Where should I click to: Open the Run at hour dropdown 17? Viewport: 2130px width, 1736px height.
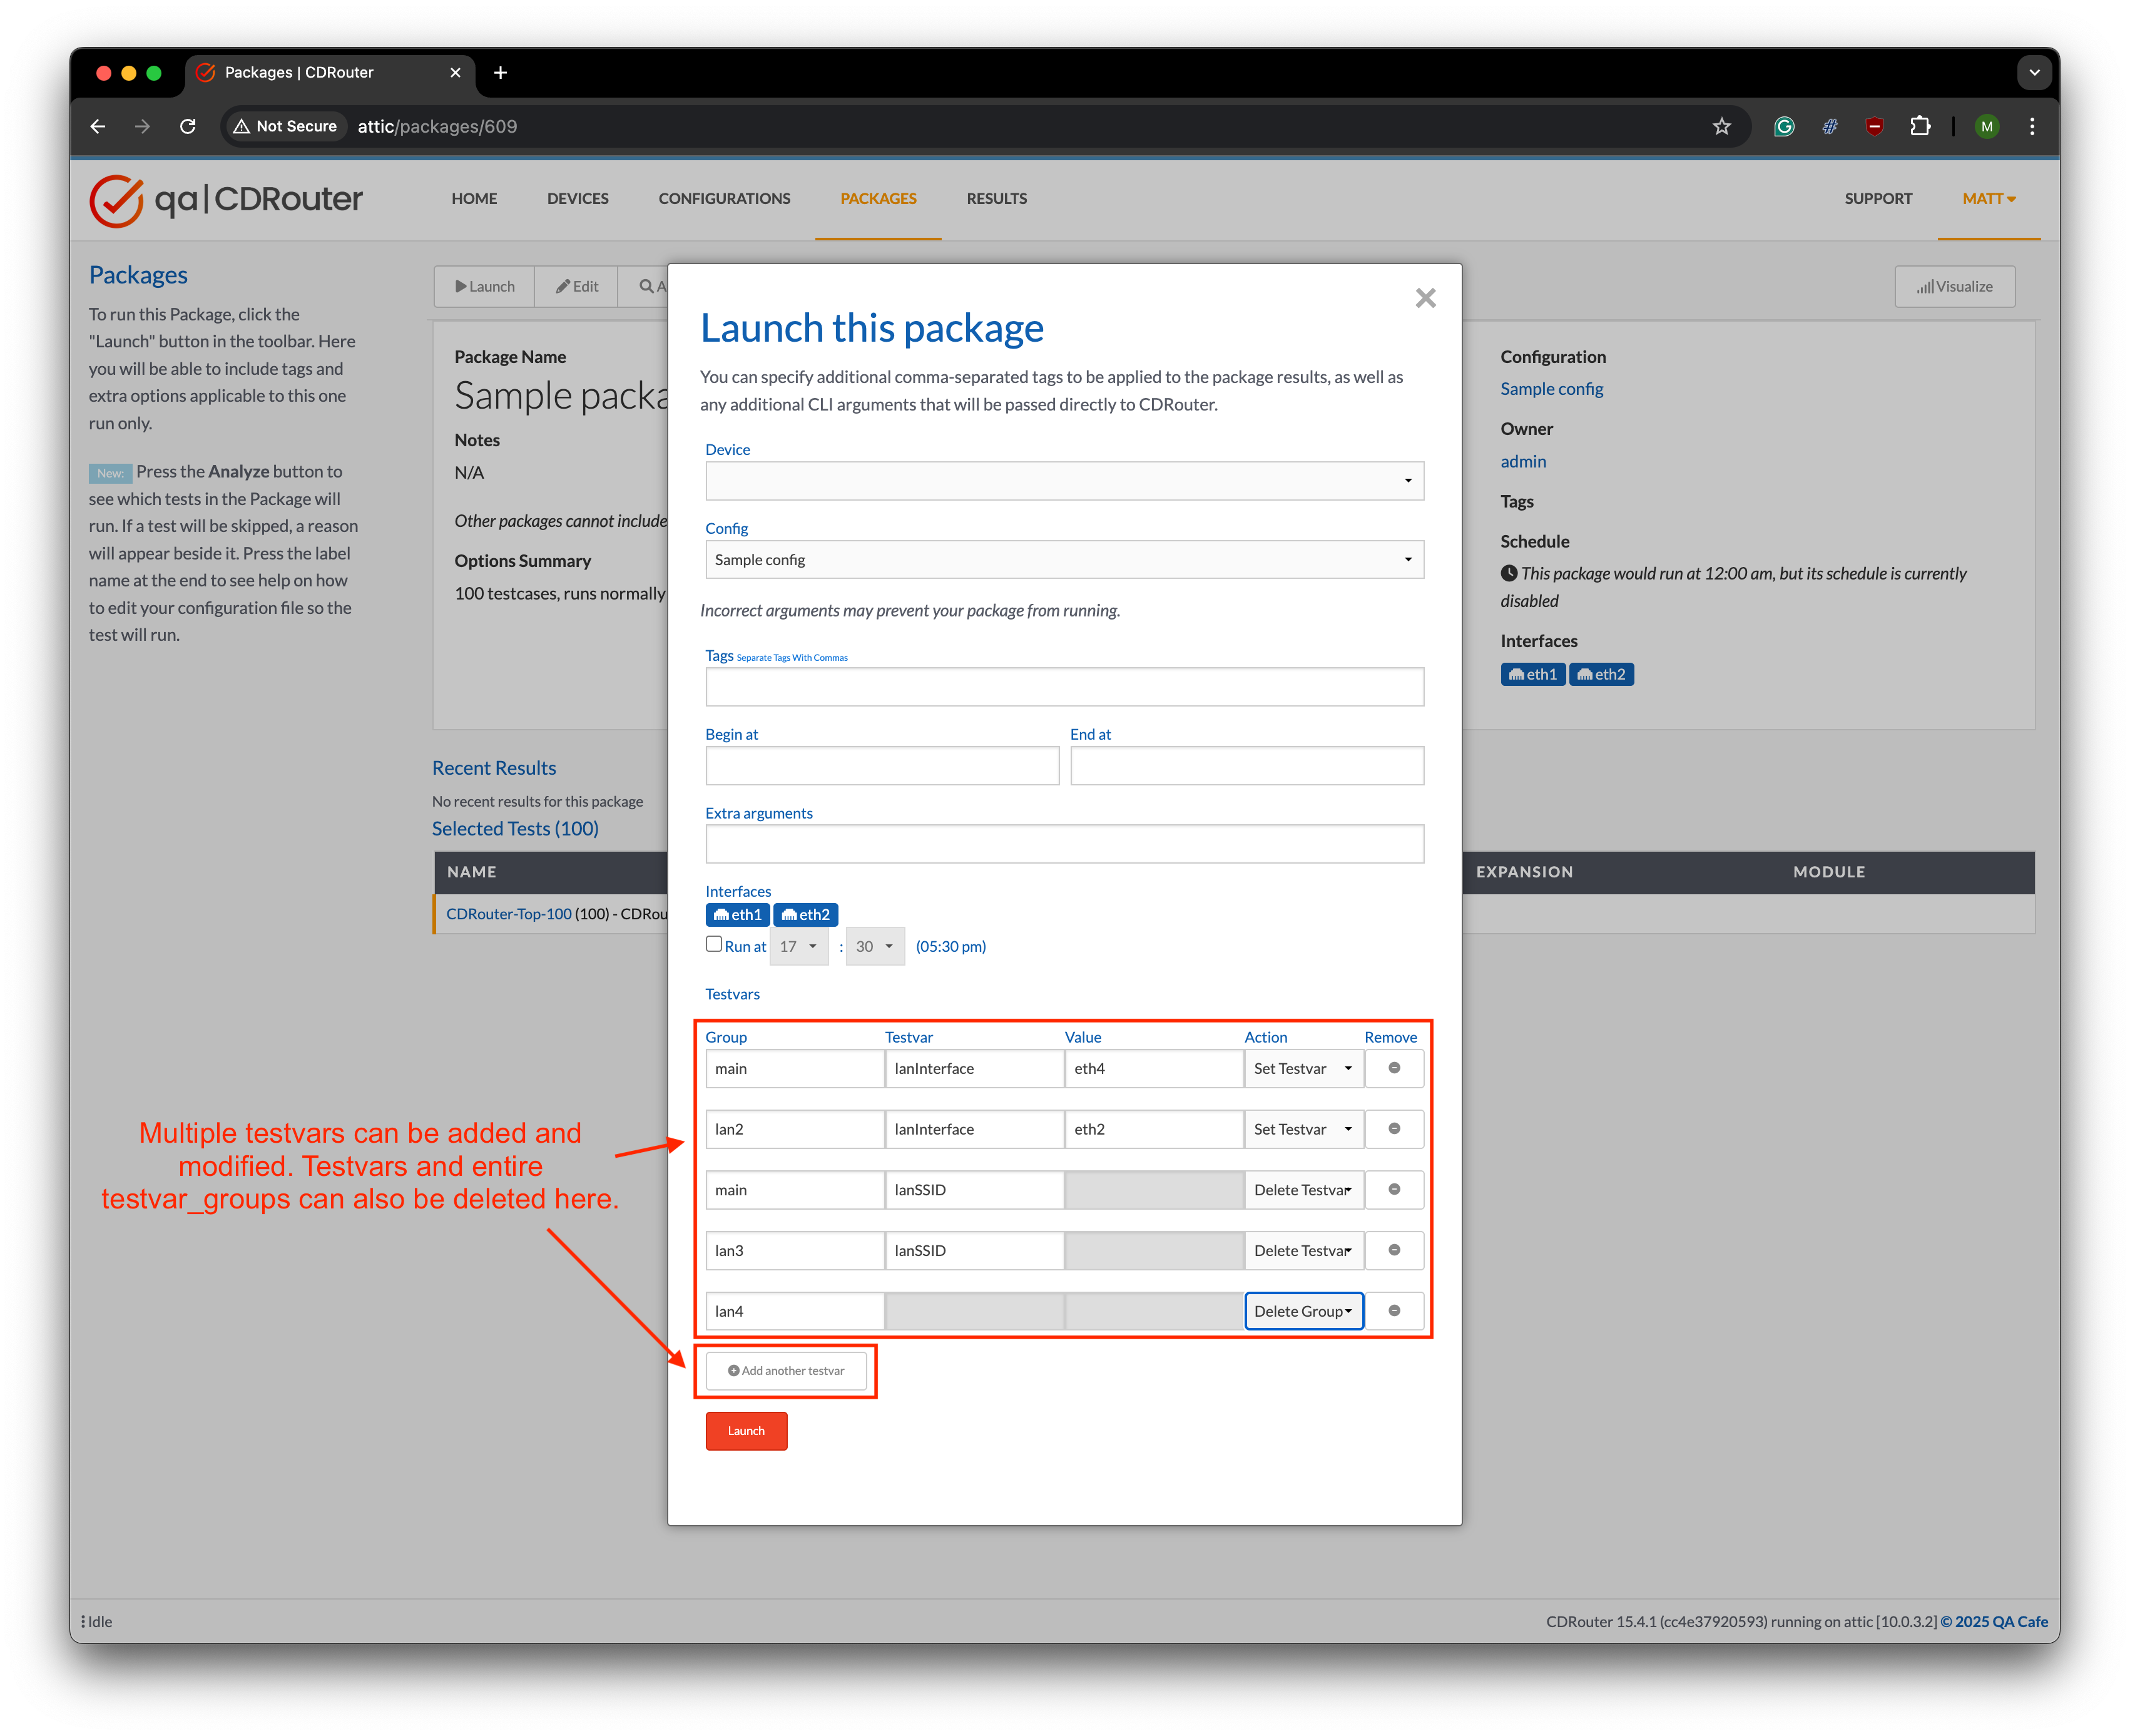pos(798,946)
